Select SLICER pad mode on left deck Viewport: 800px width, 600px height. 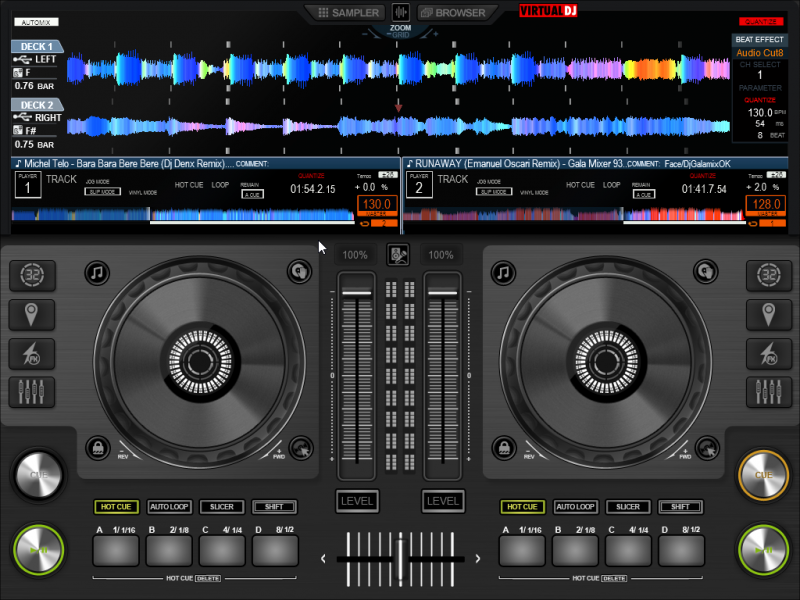(221, 507)
